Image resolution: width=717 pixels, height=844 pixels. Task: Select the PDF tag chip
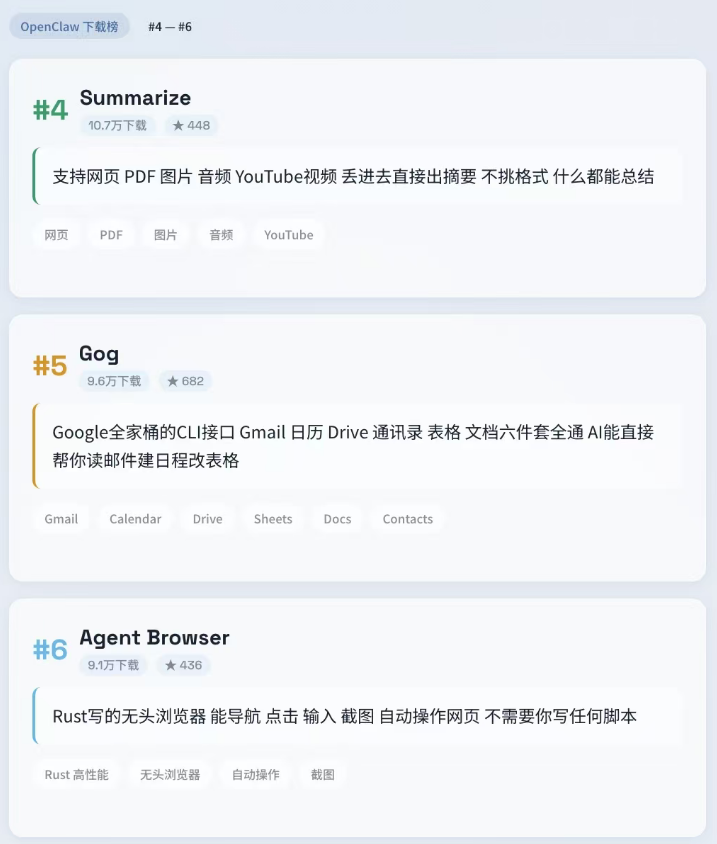pyautogui.click(x=111, y=235)
